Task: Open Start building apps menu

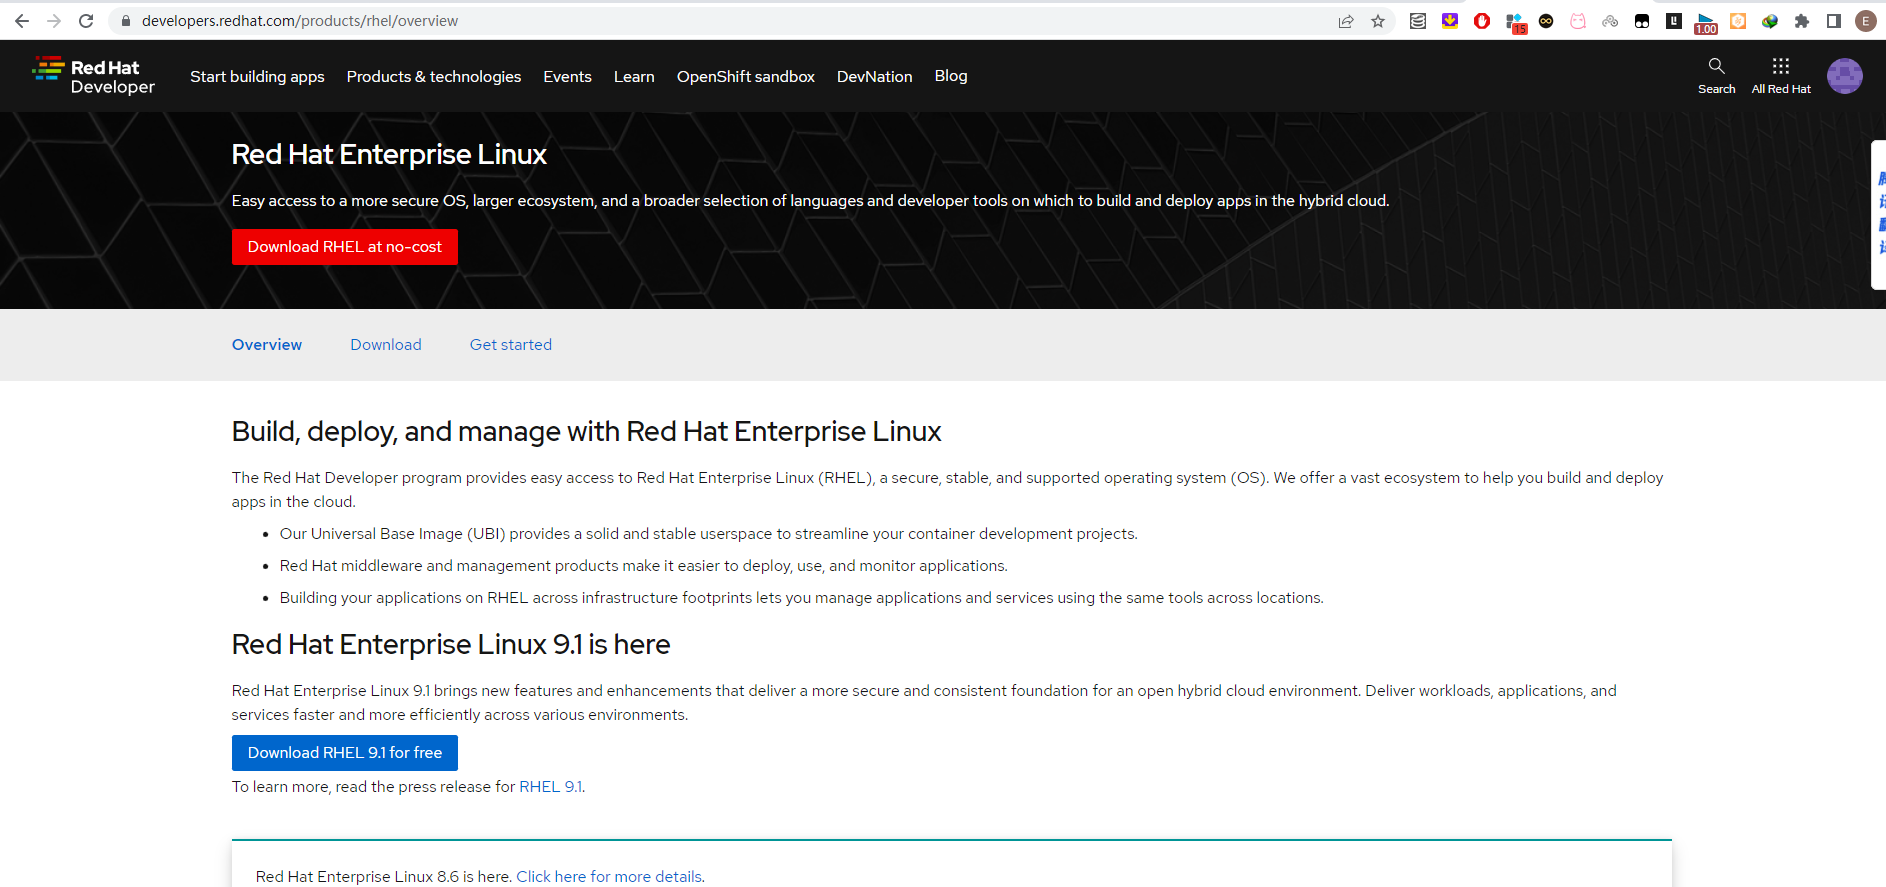Action: 257,76
